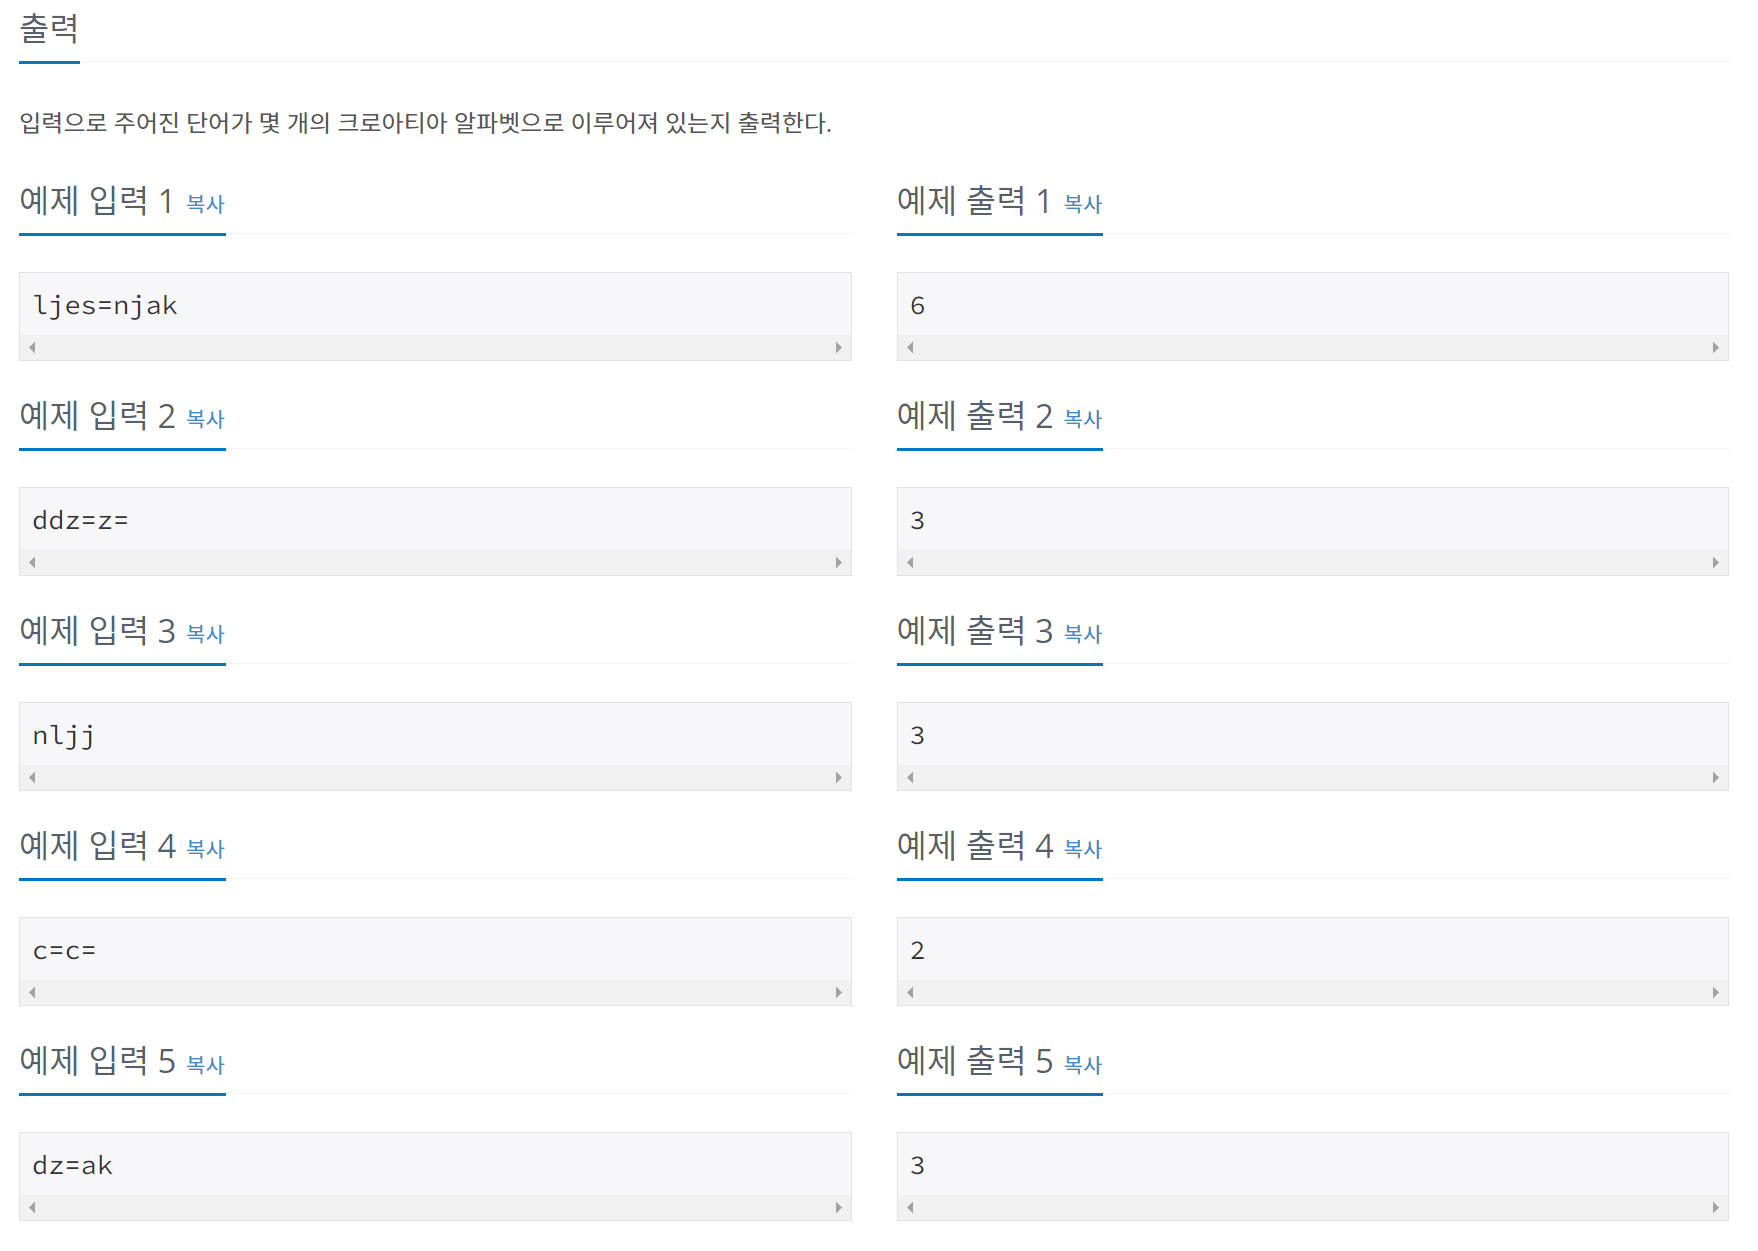
Task: Click right scroll arrow of ljes=njak box
Action: click(x=838, y=348)
